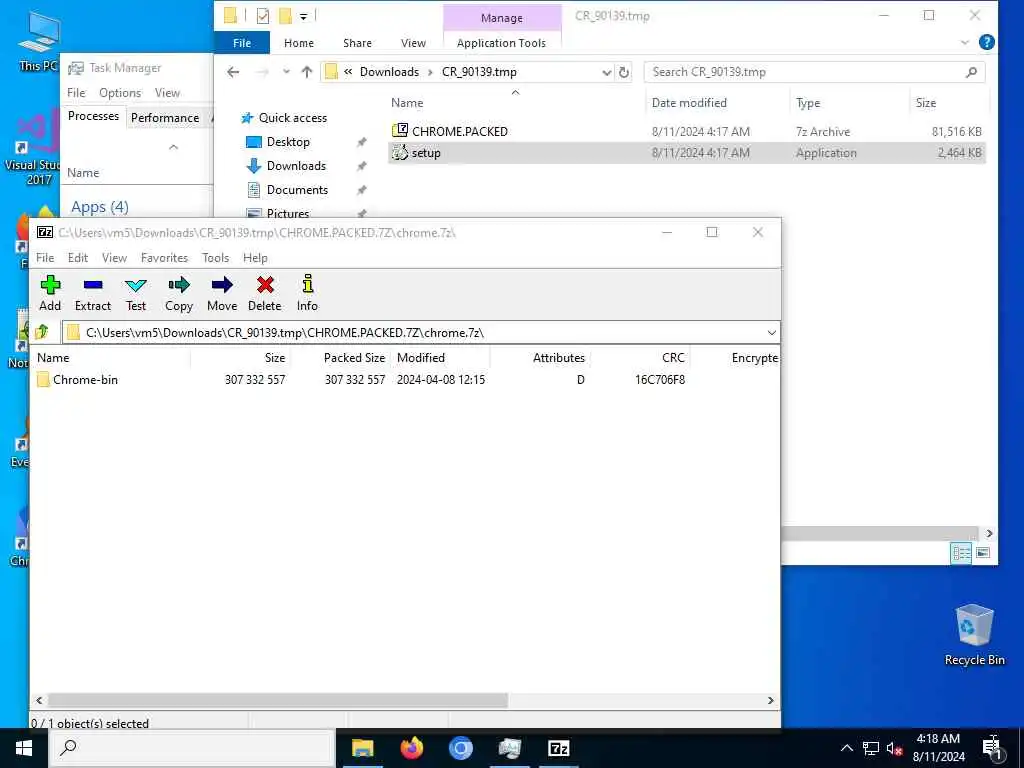This screenshot has width=1024, height=768.
Task: Open View tab in File Explorer
Action: (x=413, y=43)
